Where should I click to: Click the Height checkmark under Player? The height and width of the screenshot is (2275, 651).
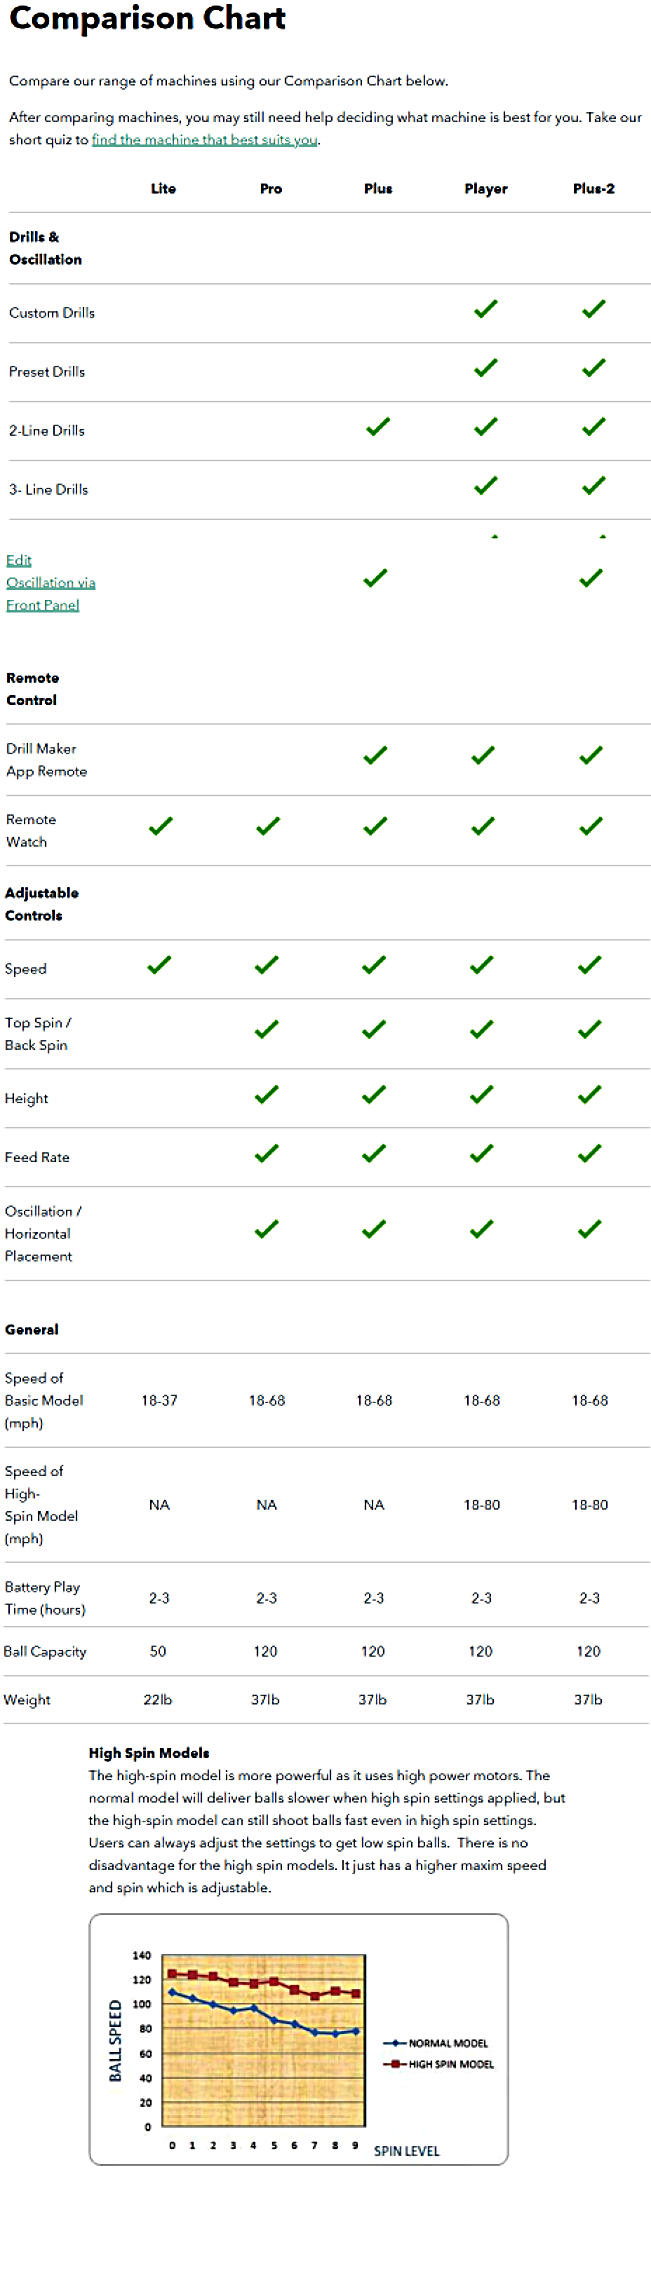click(482, 1095)
